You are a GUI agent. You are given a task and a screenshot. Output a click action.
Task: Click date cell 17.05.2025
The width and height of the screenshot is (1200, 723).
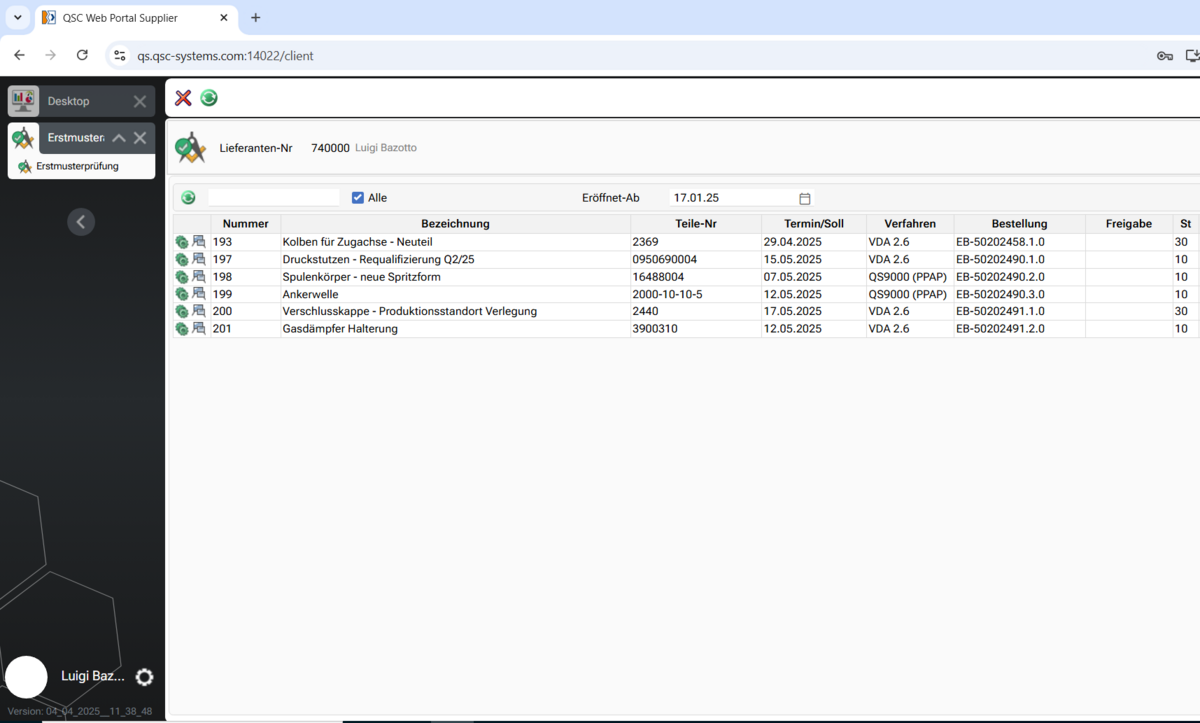[x=793, y=311]
